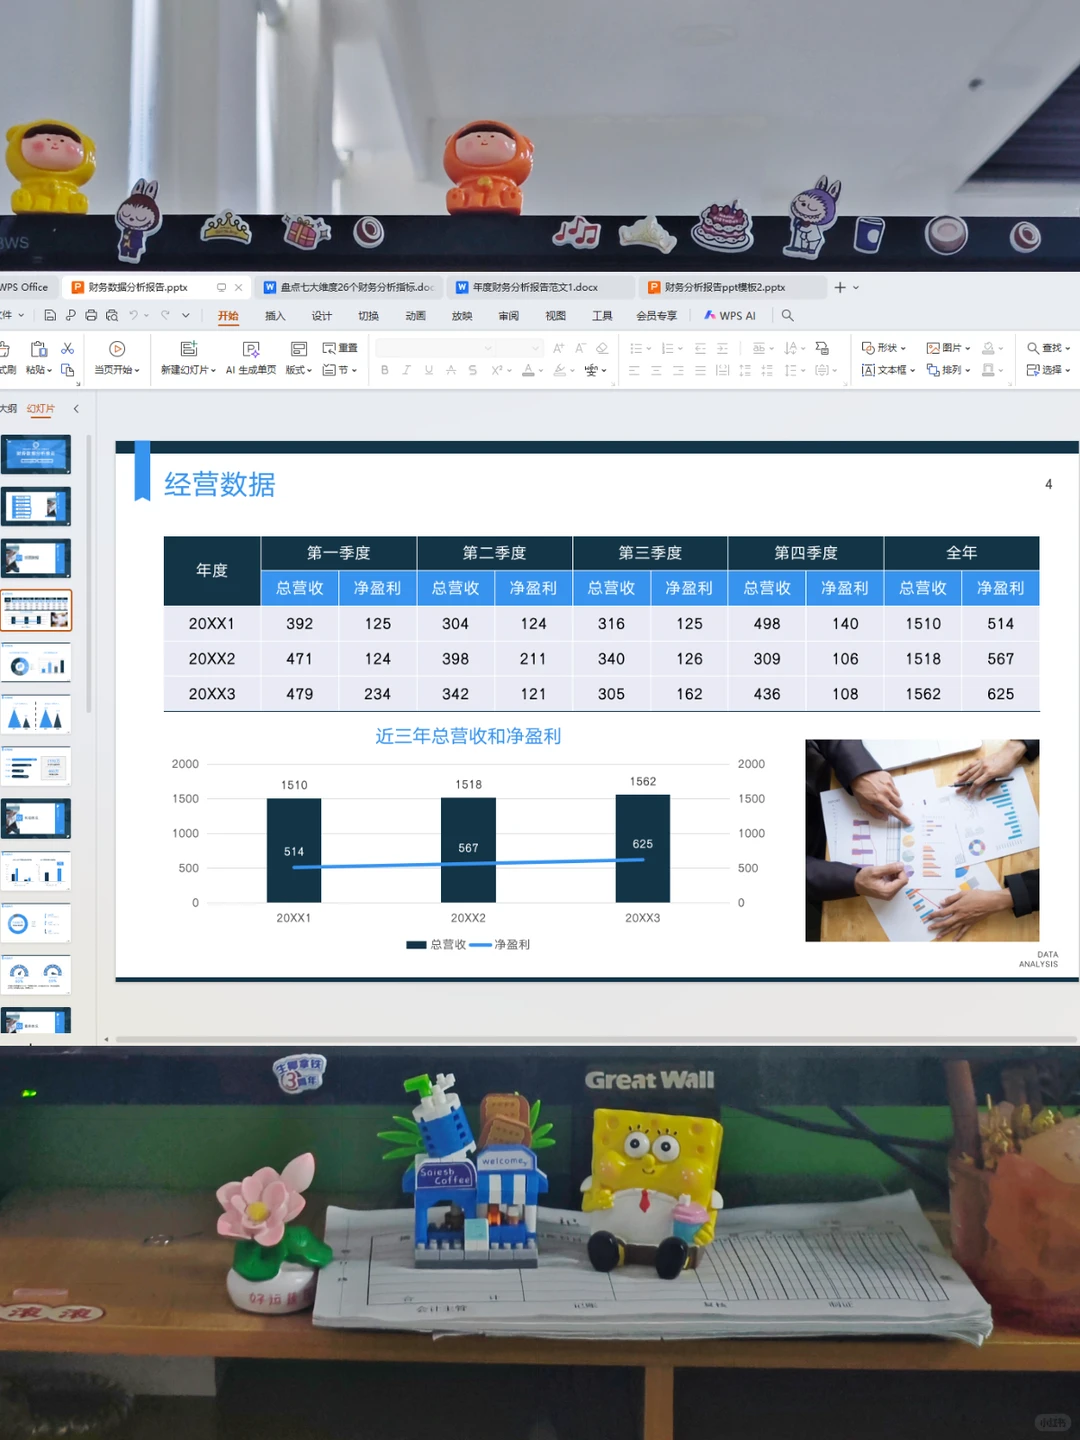Click the Strikethrough formatting icon

coord(451,370)
